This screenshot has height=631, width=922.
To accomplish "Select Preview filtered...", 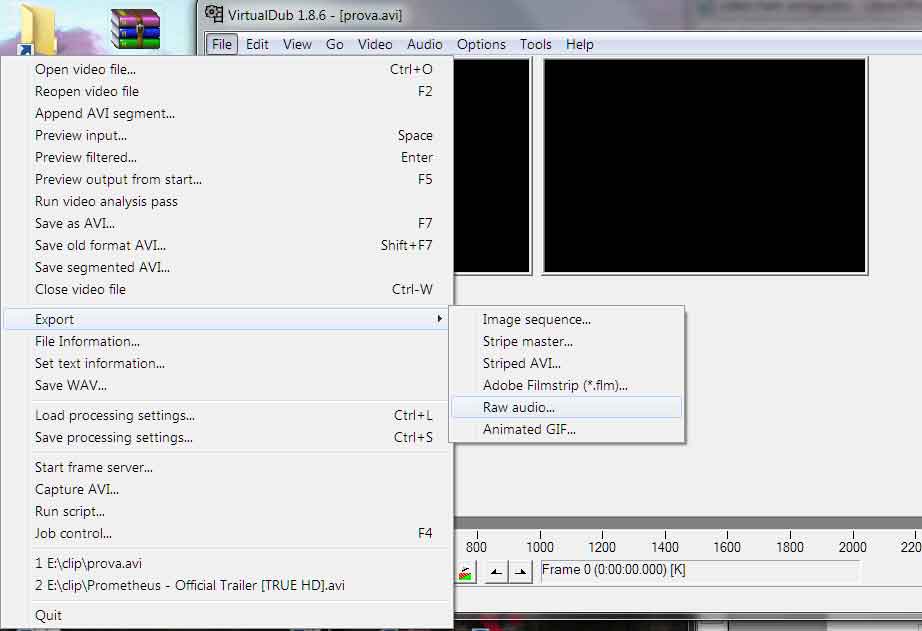I will [226, 158].
